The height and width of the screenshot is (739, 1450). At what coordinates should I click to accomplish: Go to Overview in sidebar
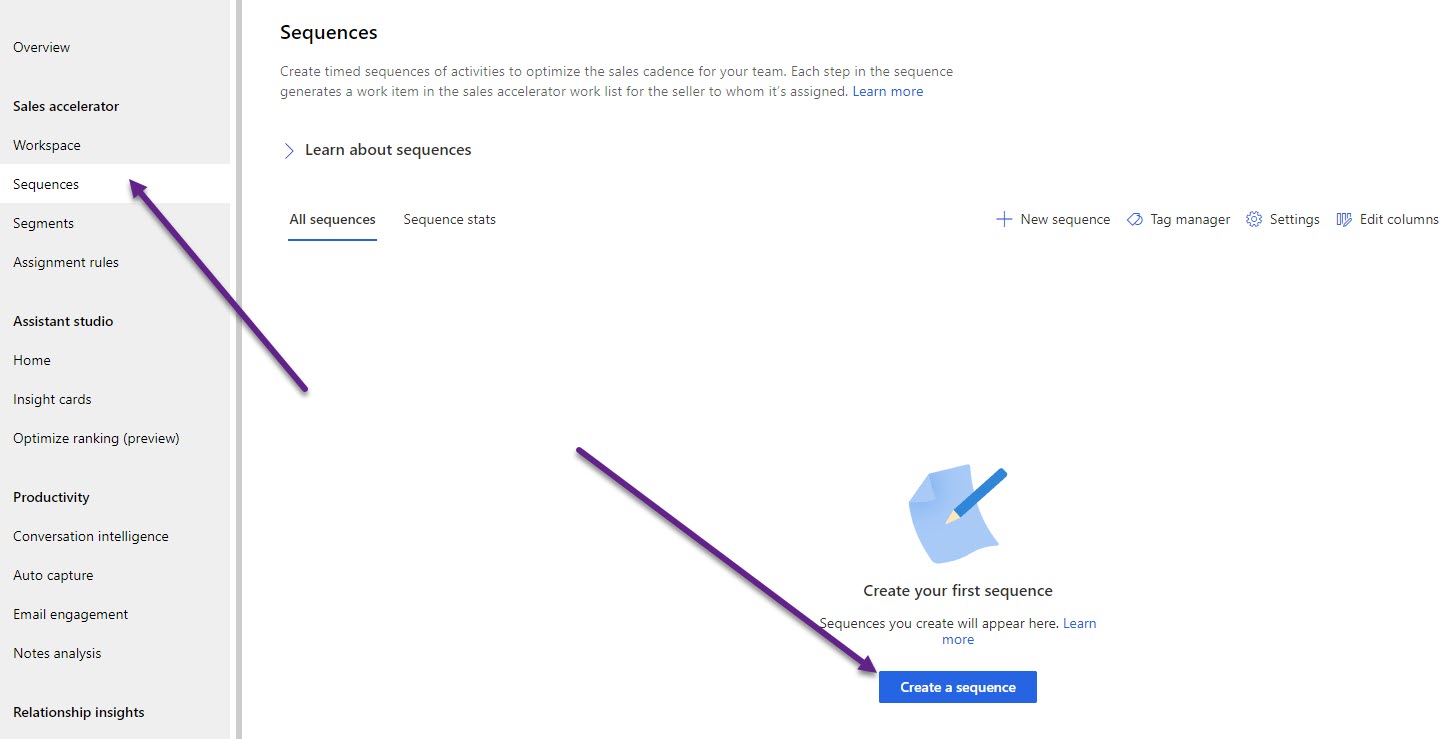point(42,47)
